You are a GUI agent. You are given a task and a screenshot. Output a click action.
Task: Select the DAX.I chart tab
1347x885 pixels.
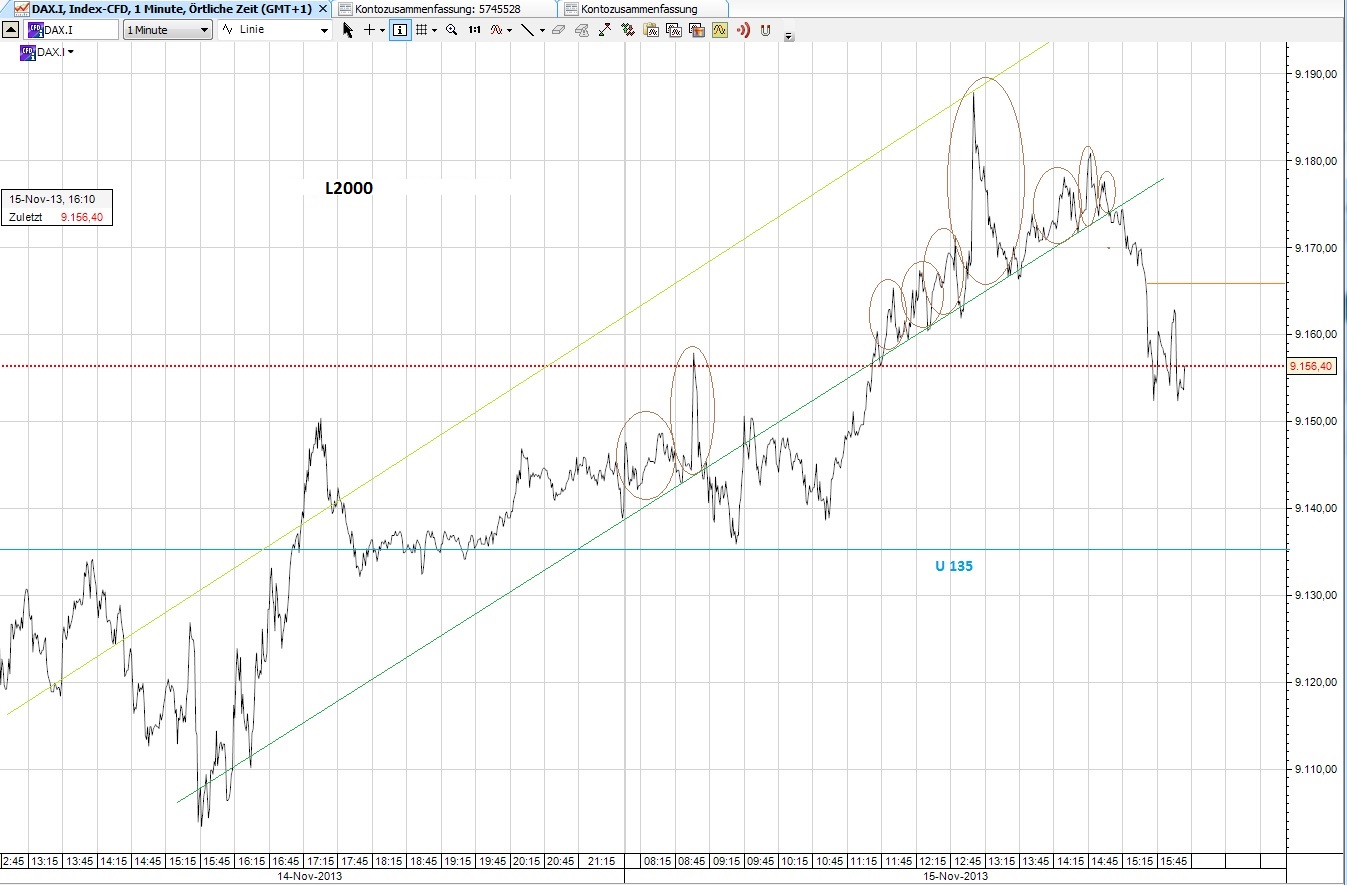point(160,8)
